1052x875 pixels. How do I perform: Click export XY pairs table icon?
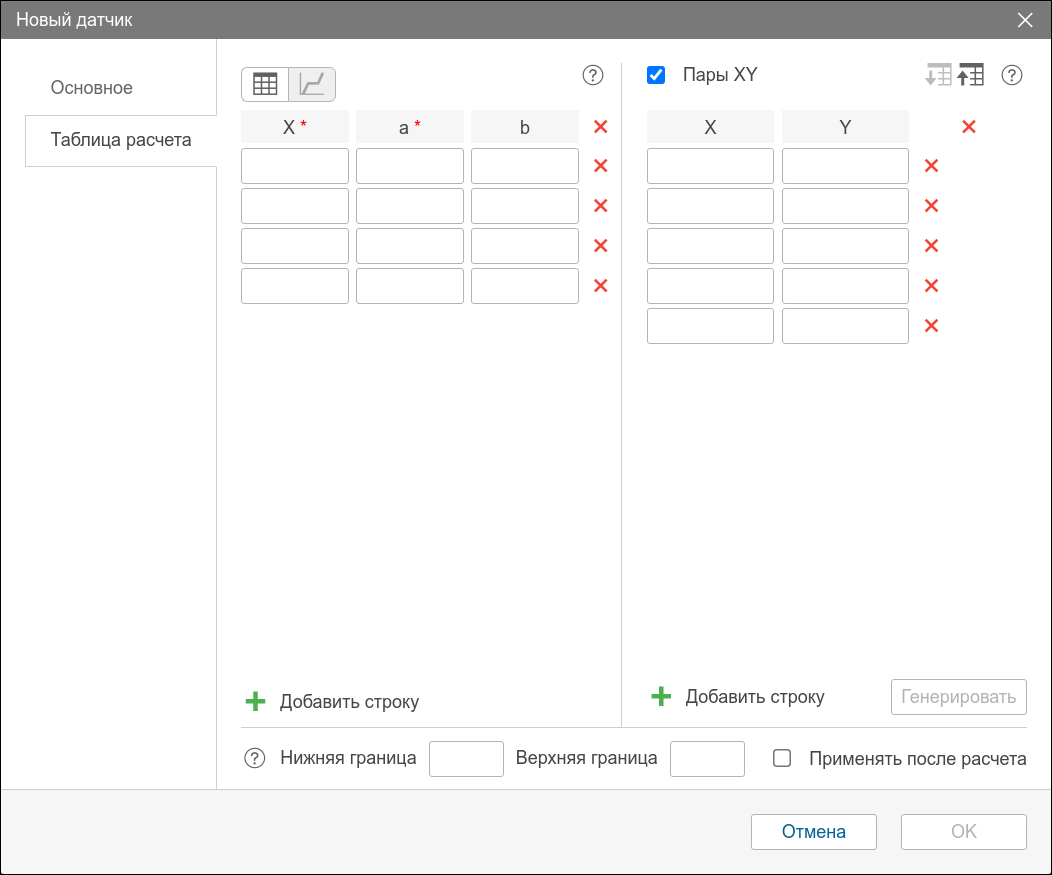click(x=971, y=75)
